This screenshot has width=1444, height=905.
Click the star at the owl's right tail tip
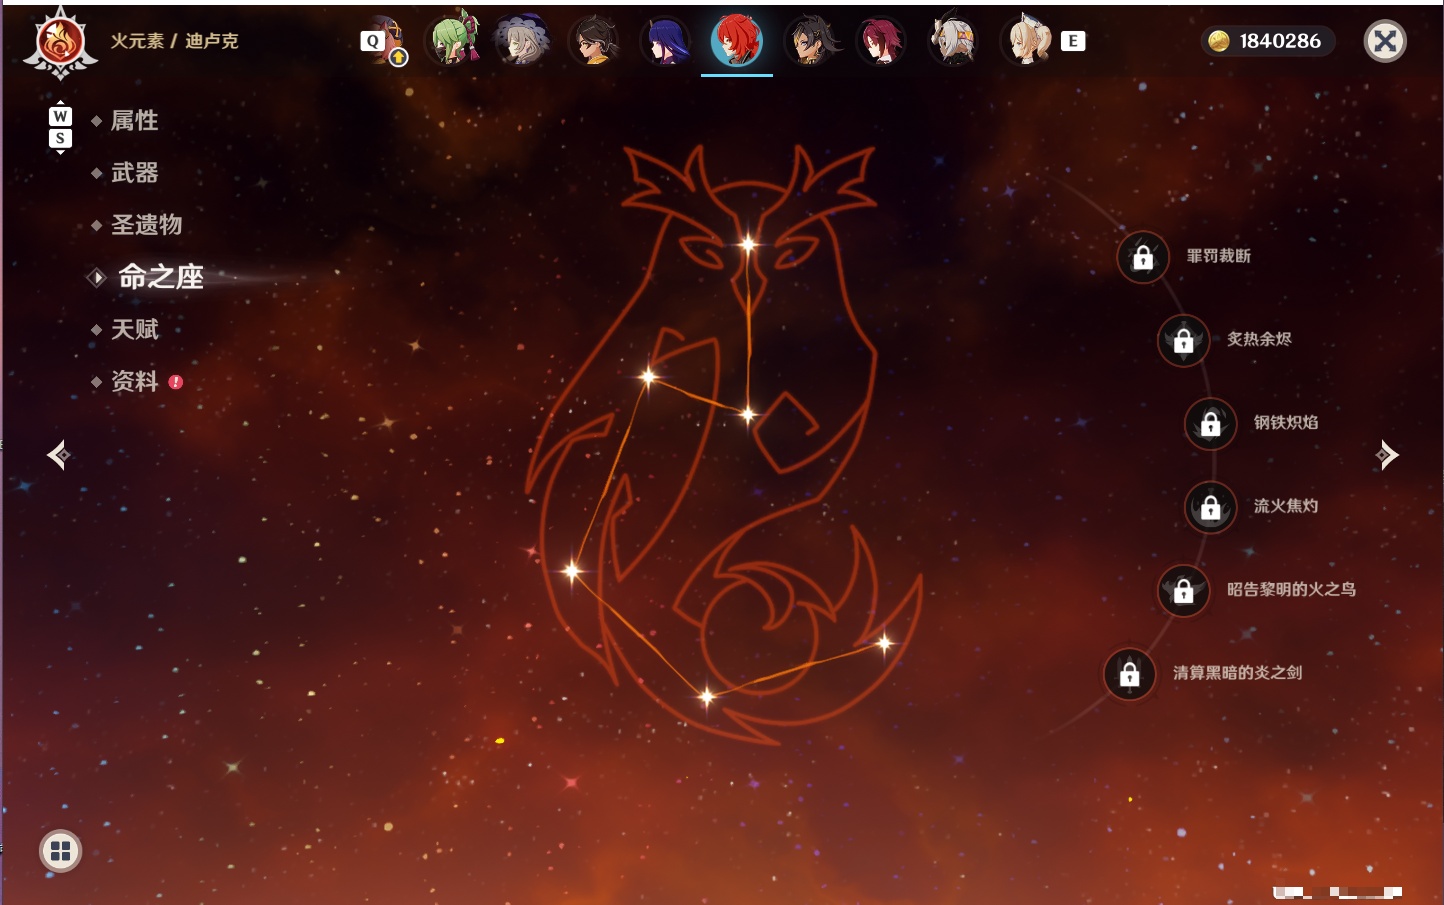click(x=884, y=643)
